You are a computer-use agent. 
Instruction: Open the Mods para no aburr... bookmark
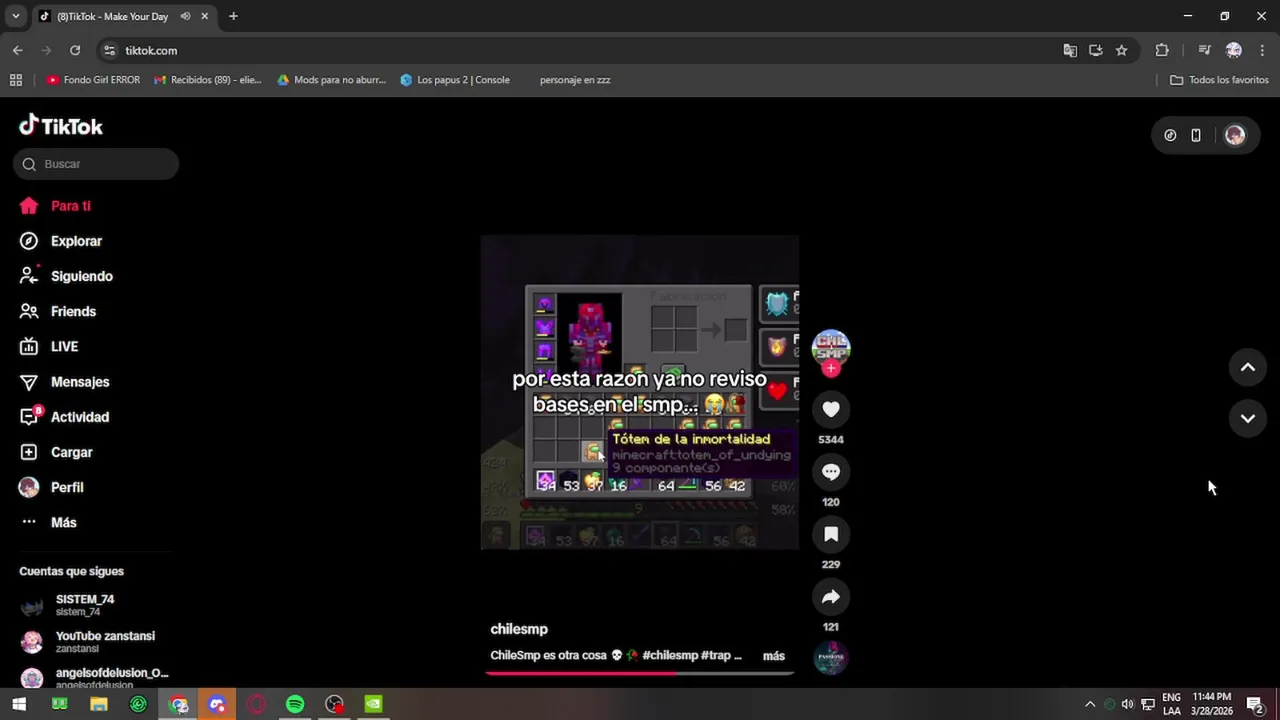point(331,80)
